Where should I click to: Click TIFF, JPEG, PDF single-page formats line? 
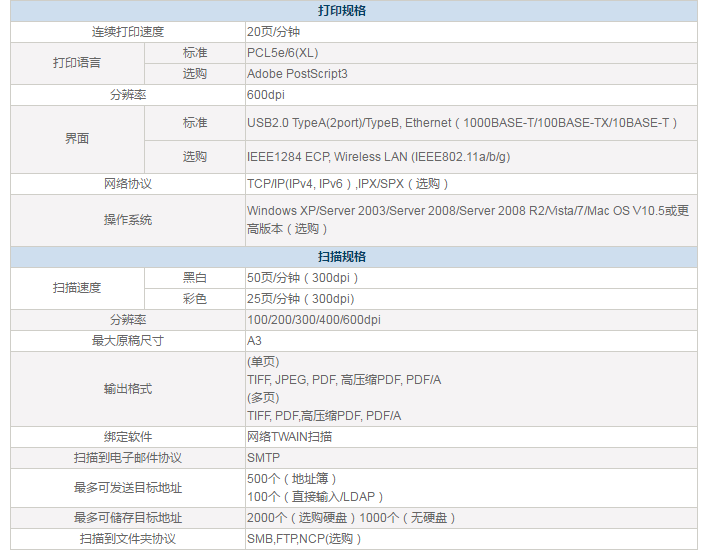pyautogui.click(x=344, y=380)
